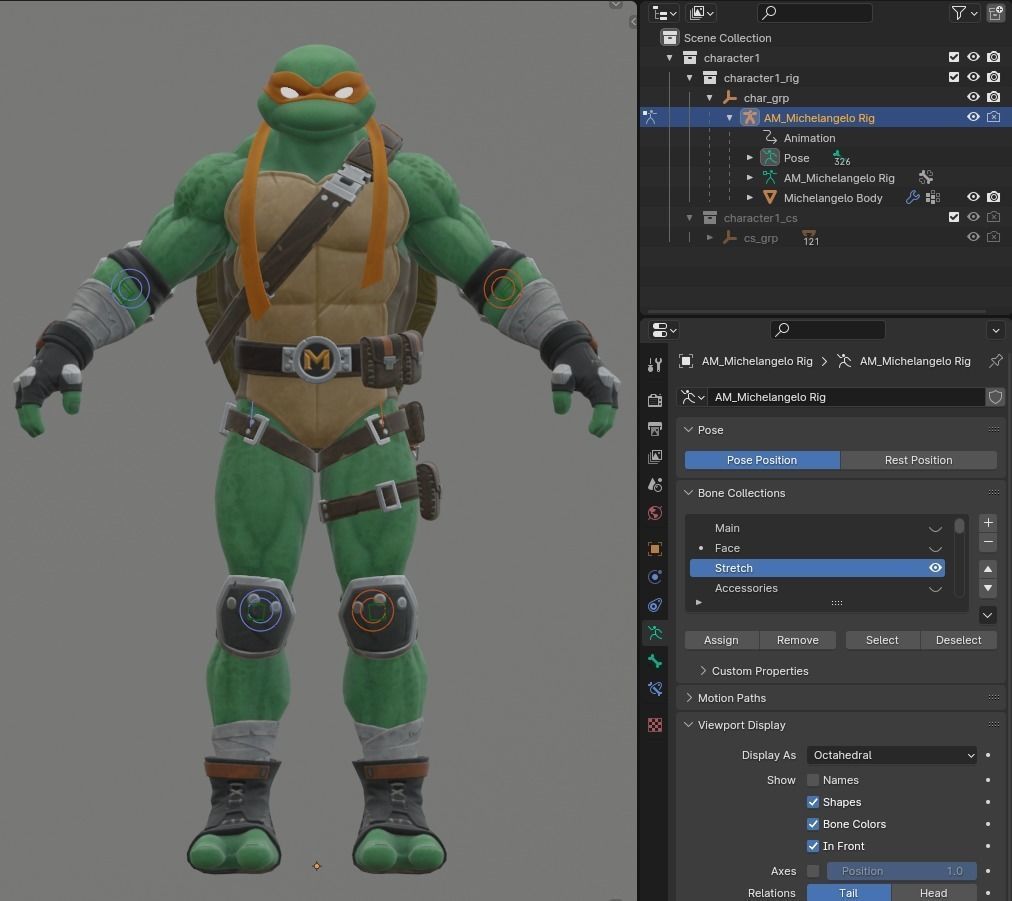Open the Armature Data properties tab
The width and height of the screenshot is (1012, 901).
(654, 633)
